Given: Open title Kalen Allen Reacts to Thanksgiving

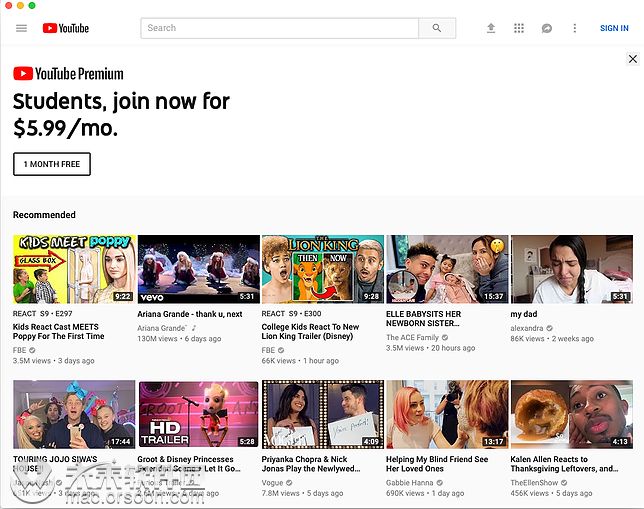Looking at the screenshot, I should click(564, 464).
